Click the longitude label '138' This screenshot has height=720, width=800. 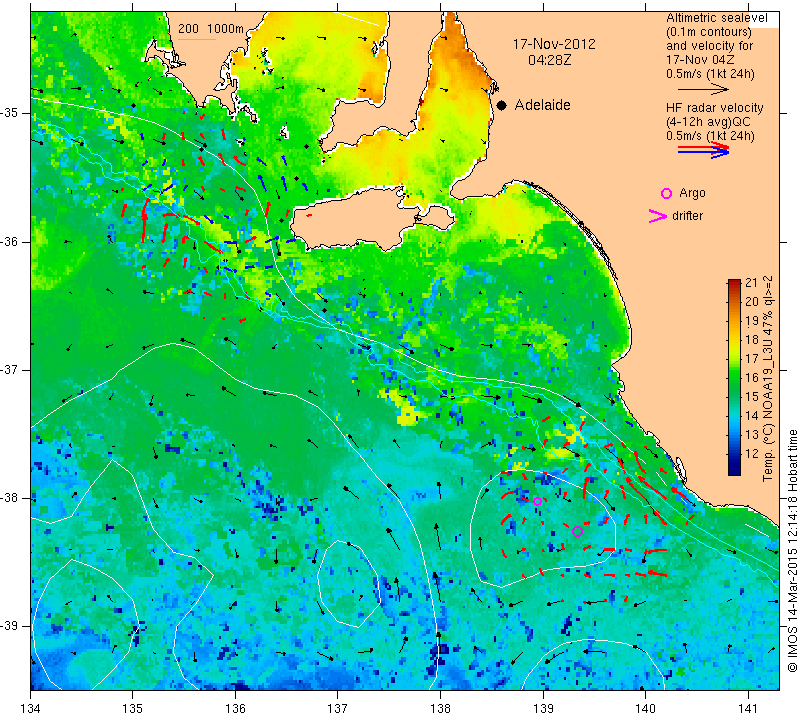click(440, 708)
